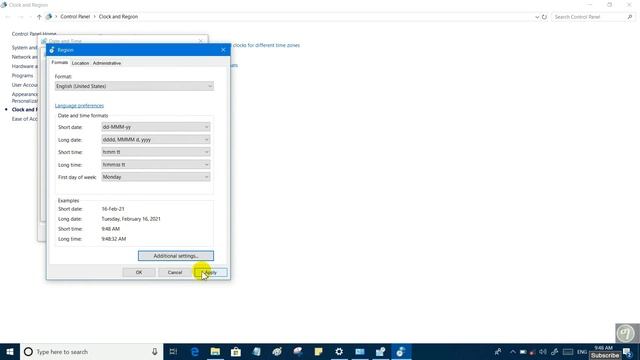Click the ENG language indicator
Viewport: 640px width, 360px height.
[582, 352]
